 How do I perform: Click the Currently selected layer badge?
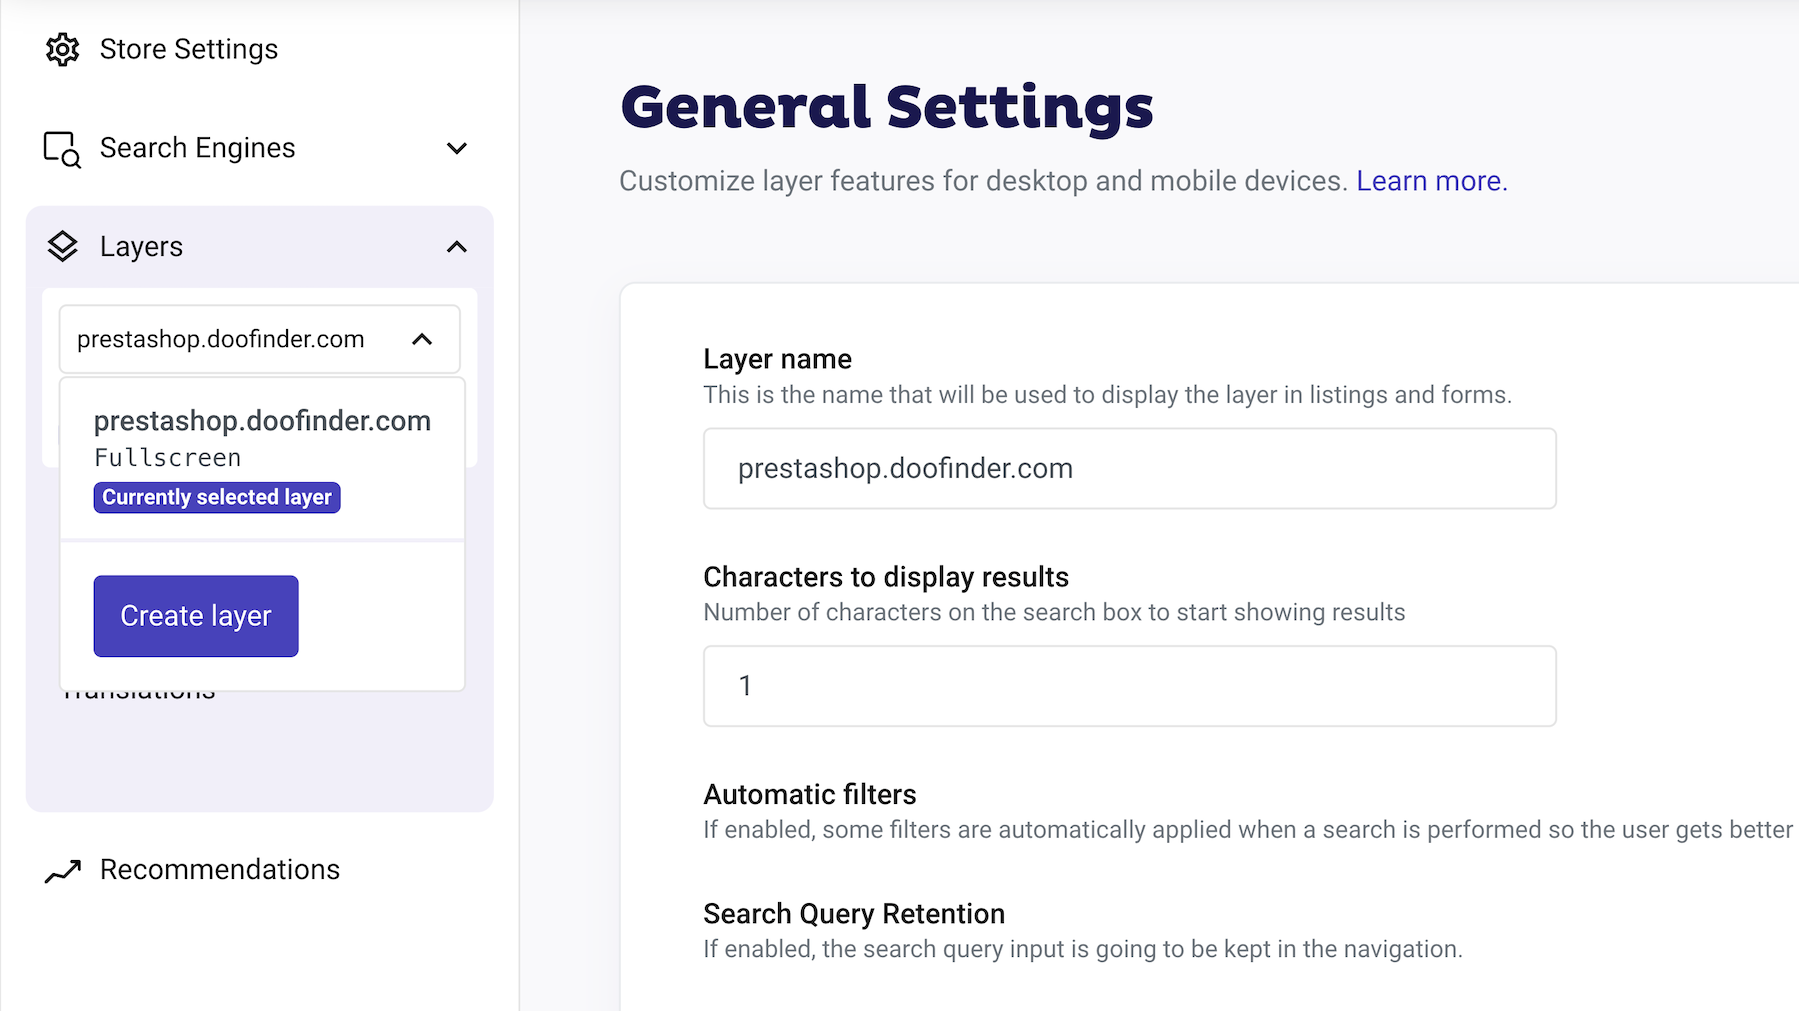click(x=217, y=497)
